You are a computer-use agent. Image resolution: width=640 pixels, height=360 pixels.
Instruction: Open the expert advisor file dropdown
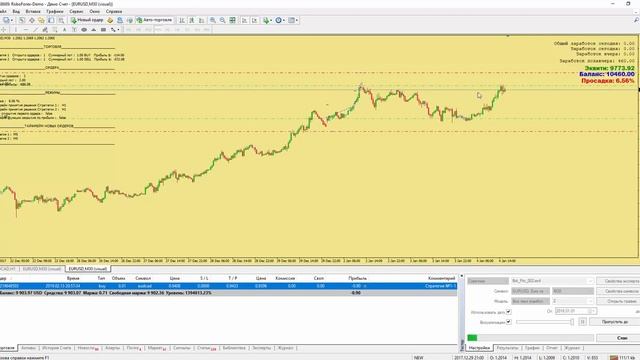tap(590, 281)
